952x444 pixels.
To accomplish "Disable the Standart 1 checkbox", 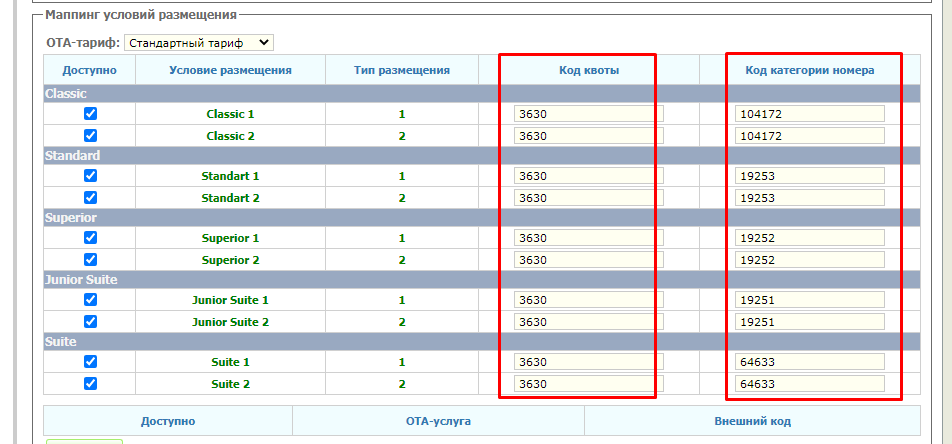I will [x=90, y=176].
